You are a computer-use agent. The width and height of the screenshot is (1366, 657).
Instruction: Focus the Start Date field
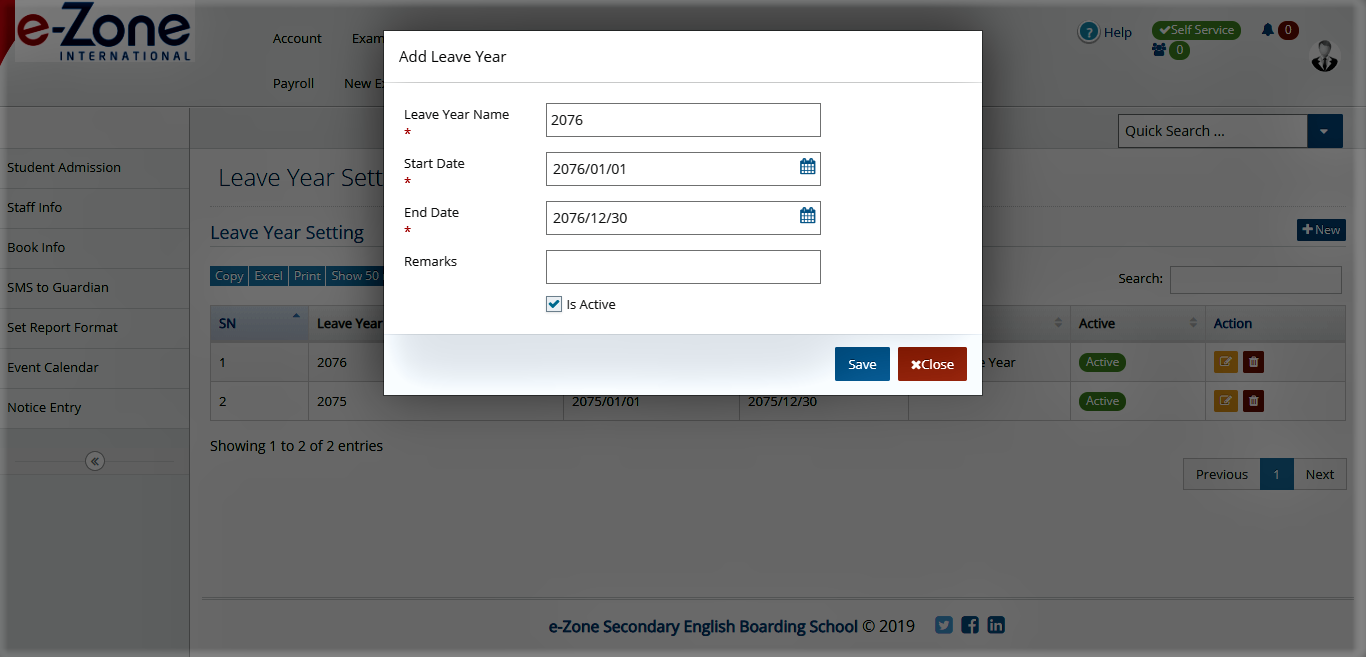[x=683, y=169]
